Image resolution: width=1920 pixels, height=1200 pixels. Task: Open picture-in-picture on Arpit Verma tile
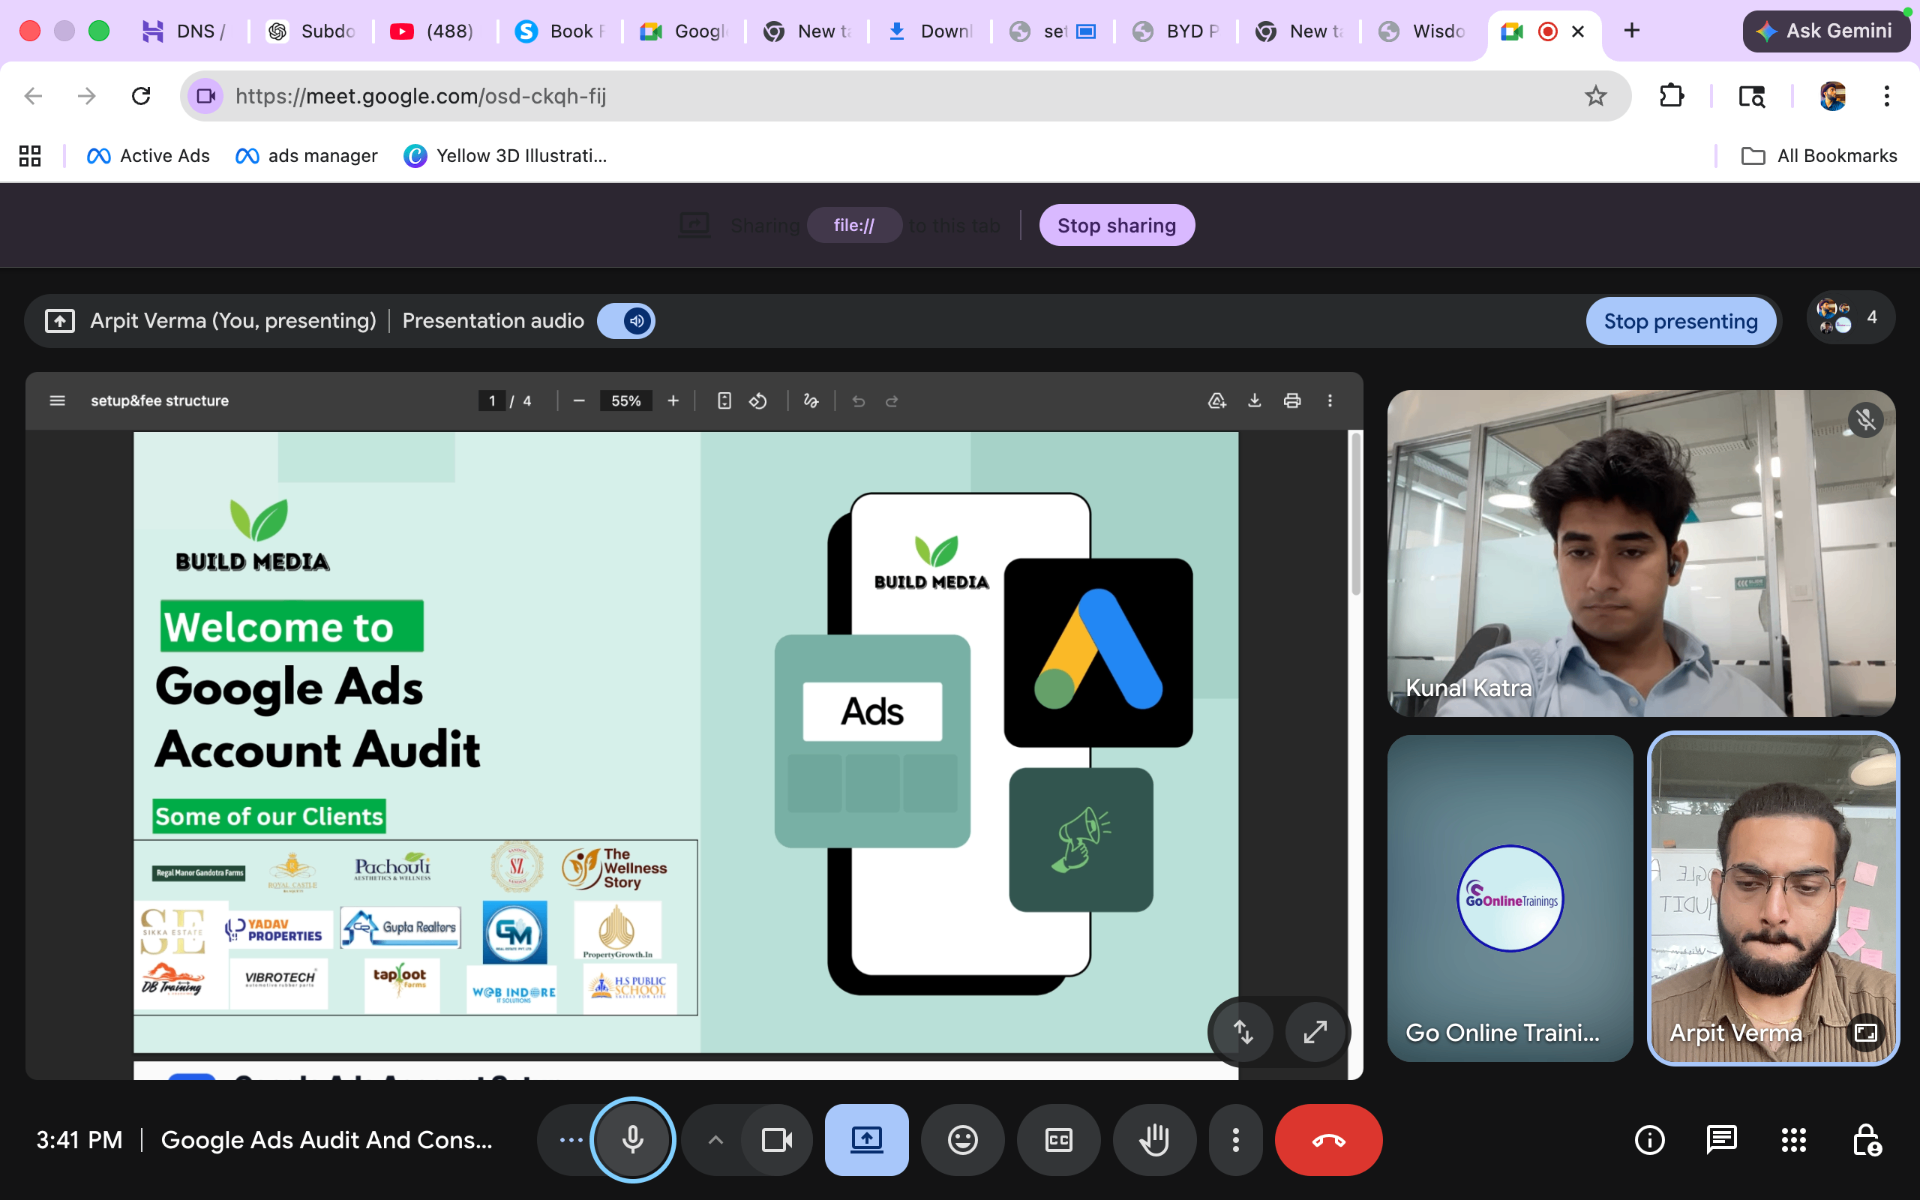tap(1866, 1032)
